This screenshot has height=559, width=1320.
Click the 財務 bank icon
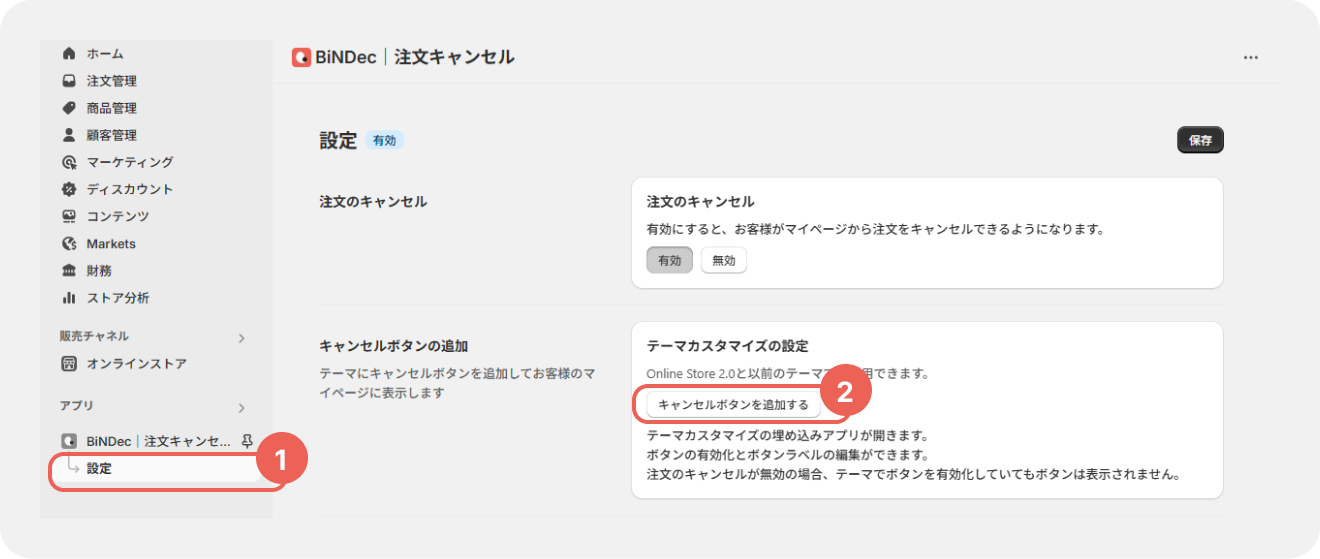(69, 271)
